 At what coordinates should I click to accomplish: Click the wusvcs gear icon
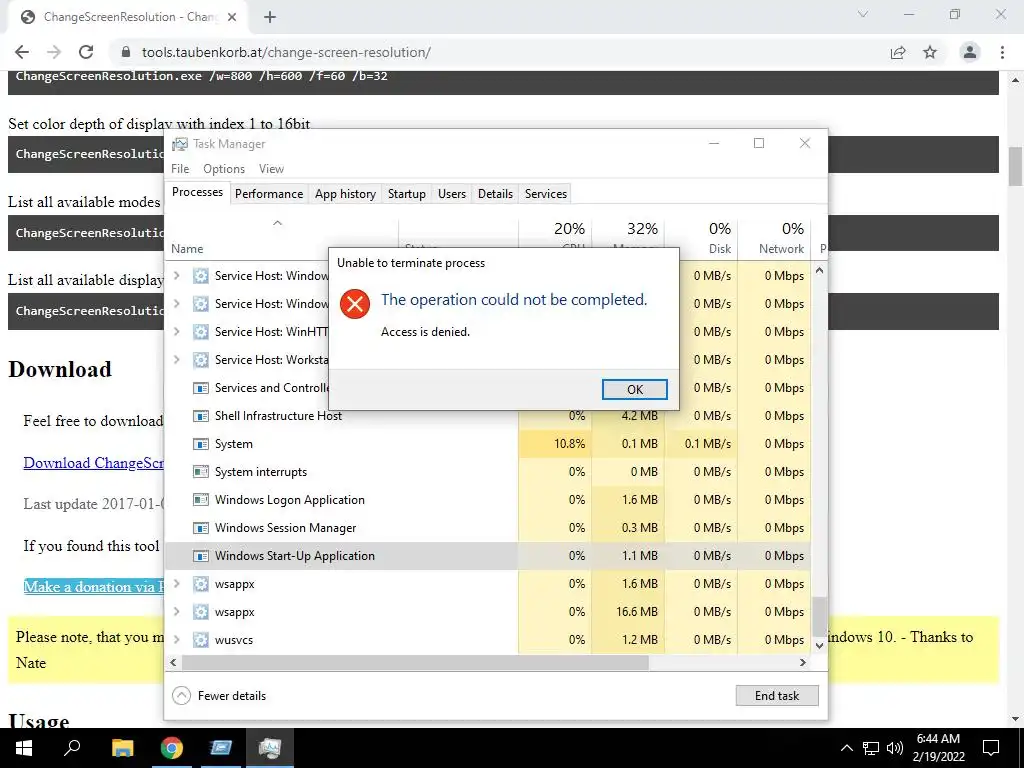(200, 640)
